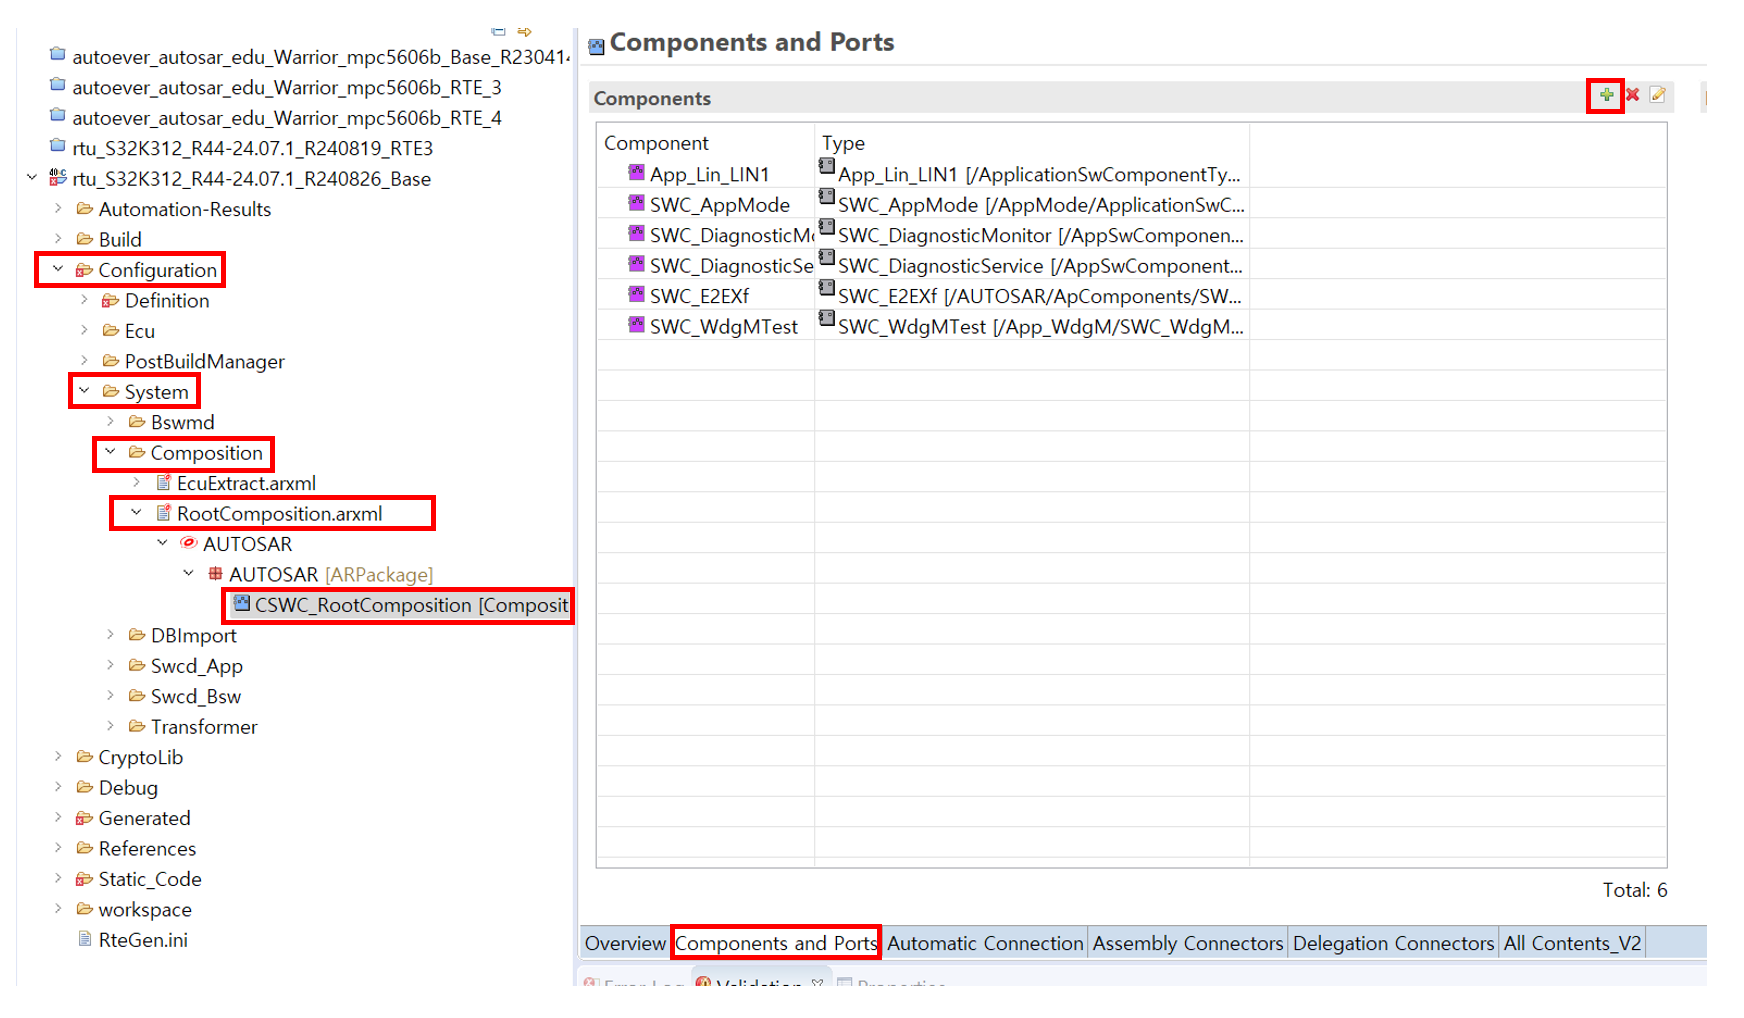Expand the EcuExtract.arxml node

(x=137, y=482)
